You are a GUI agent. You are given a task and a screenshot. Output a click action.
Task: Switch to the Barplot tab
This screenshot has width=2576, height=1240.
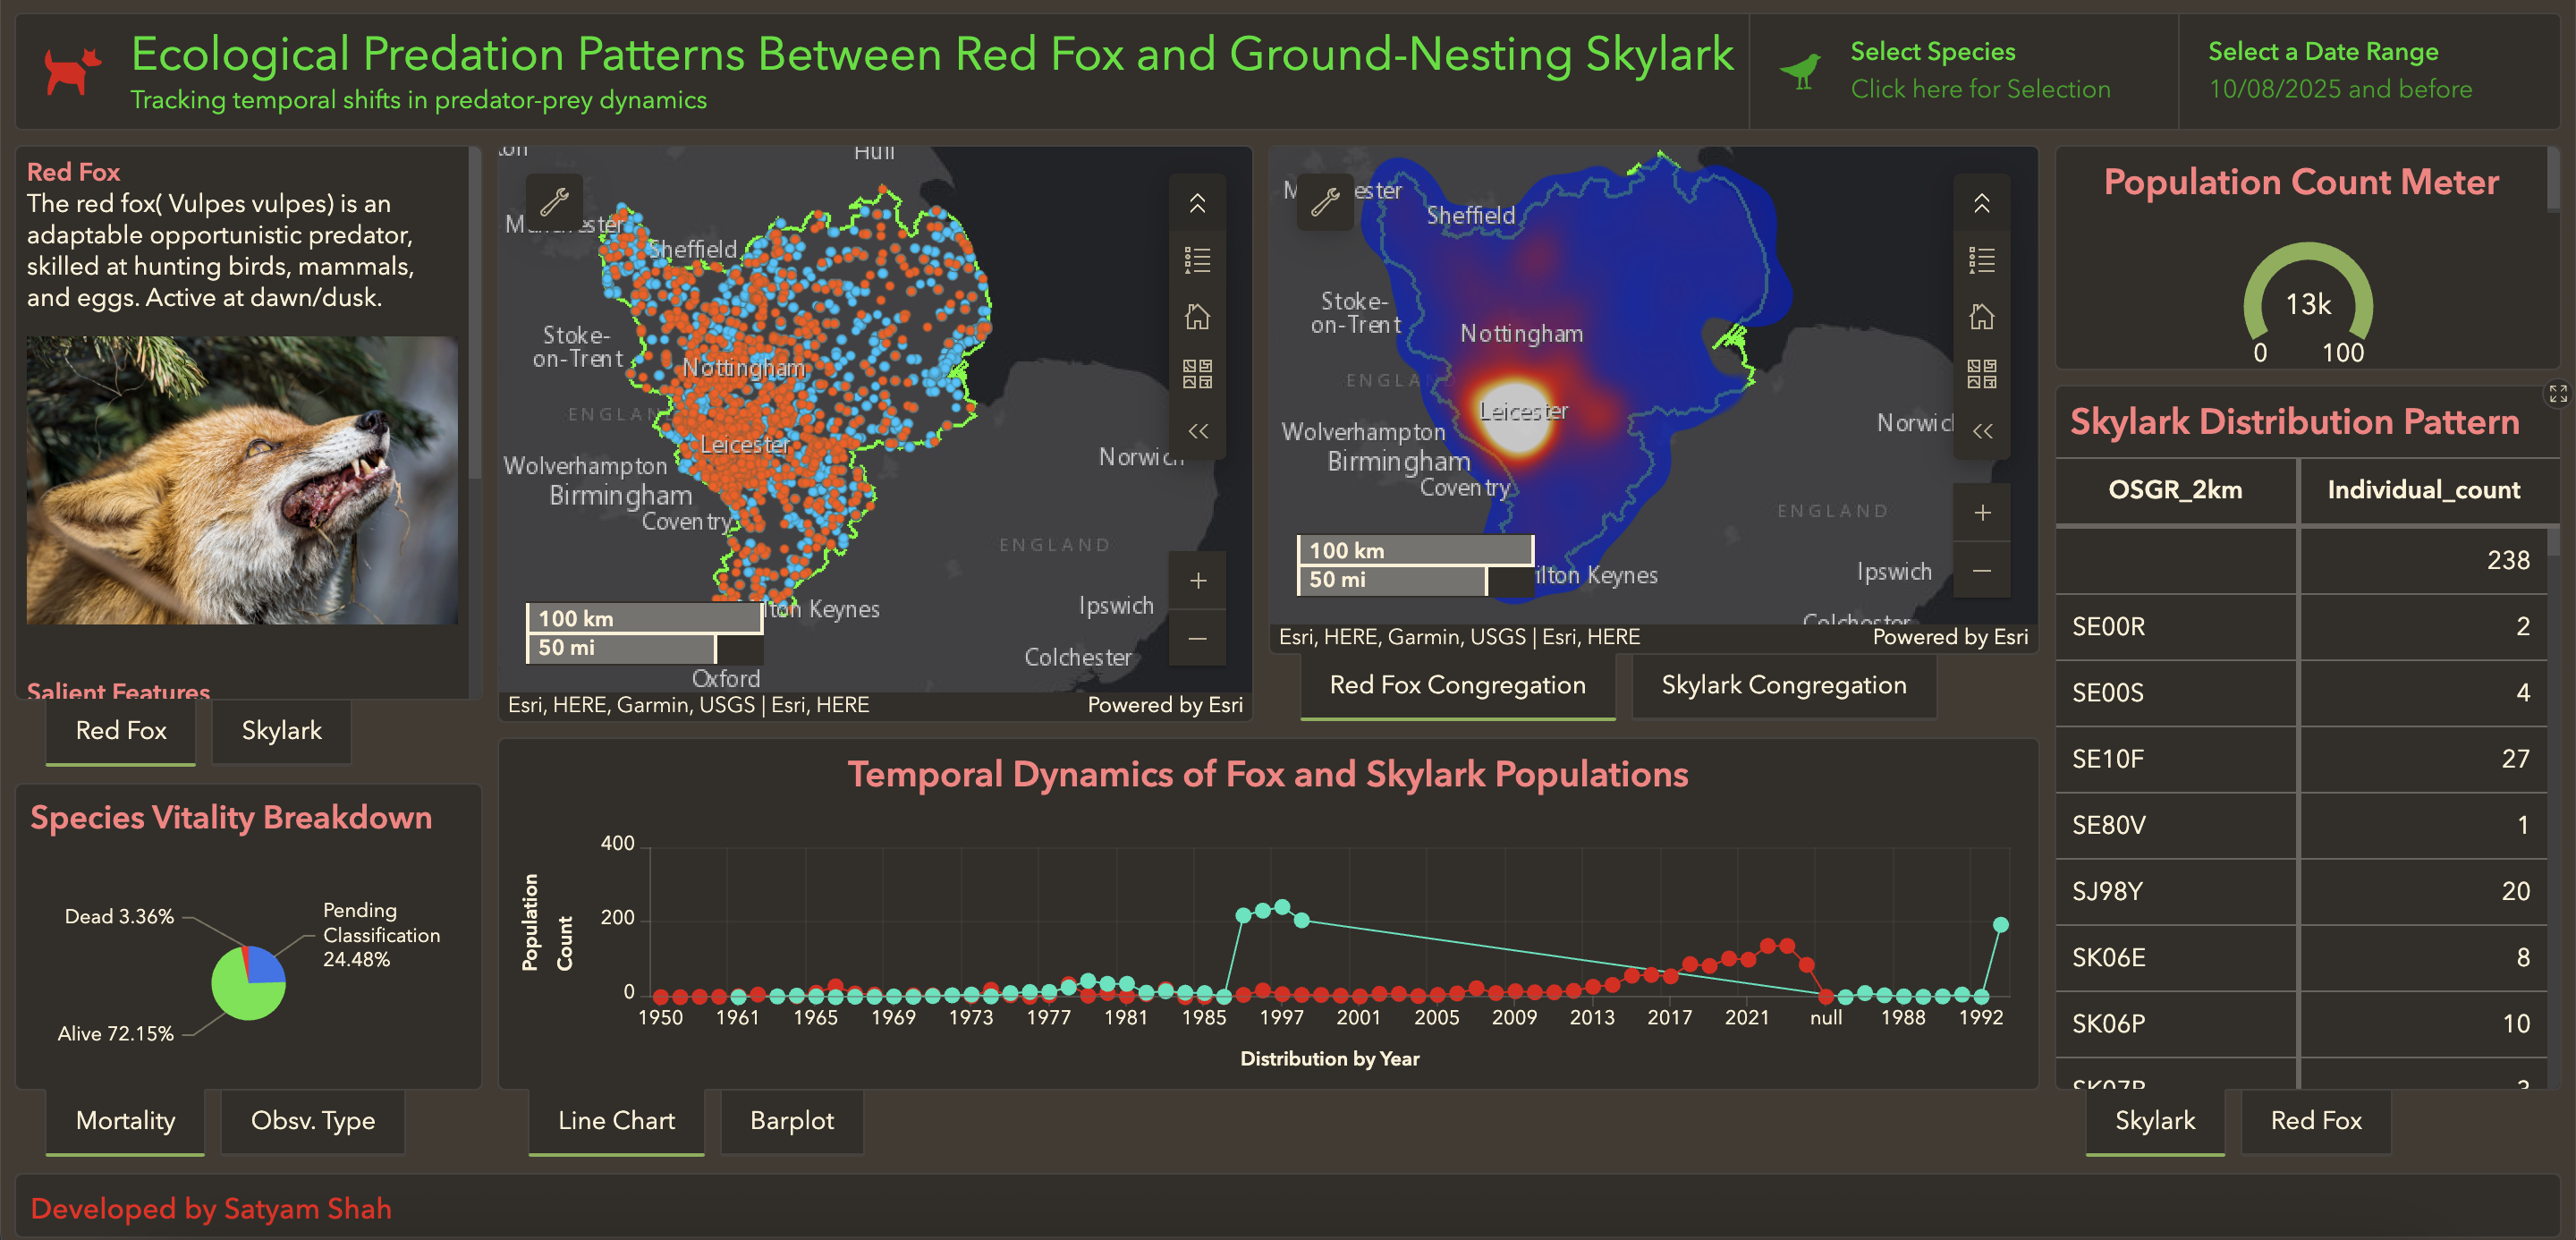pos(791,1120)
